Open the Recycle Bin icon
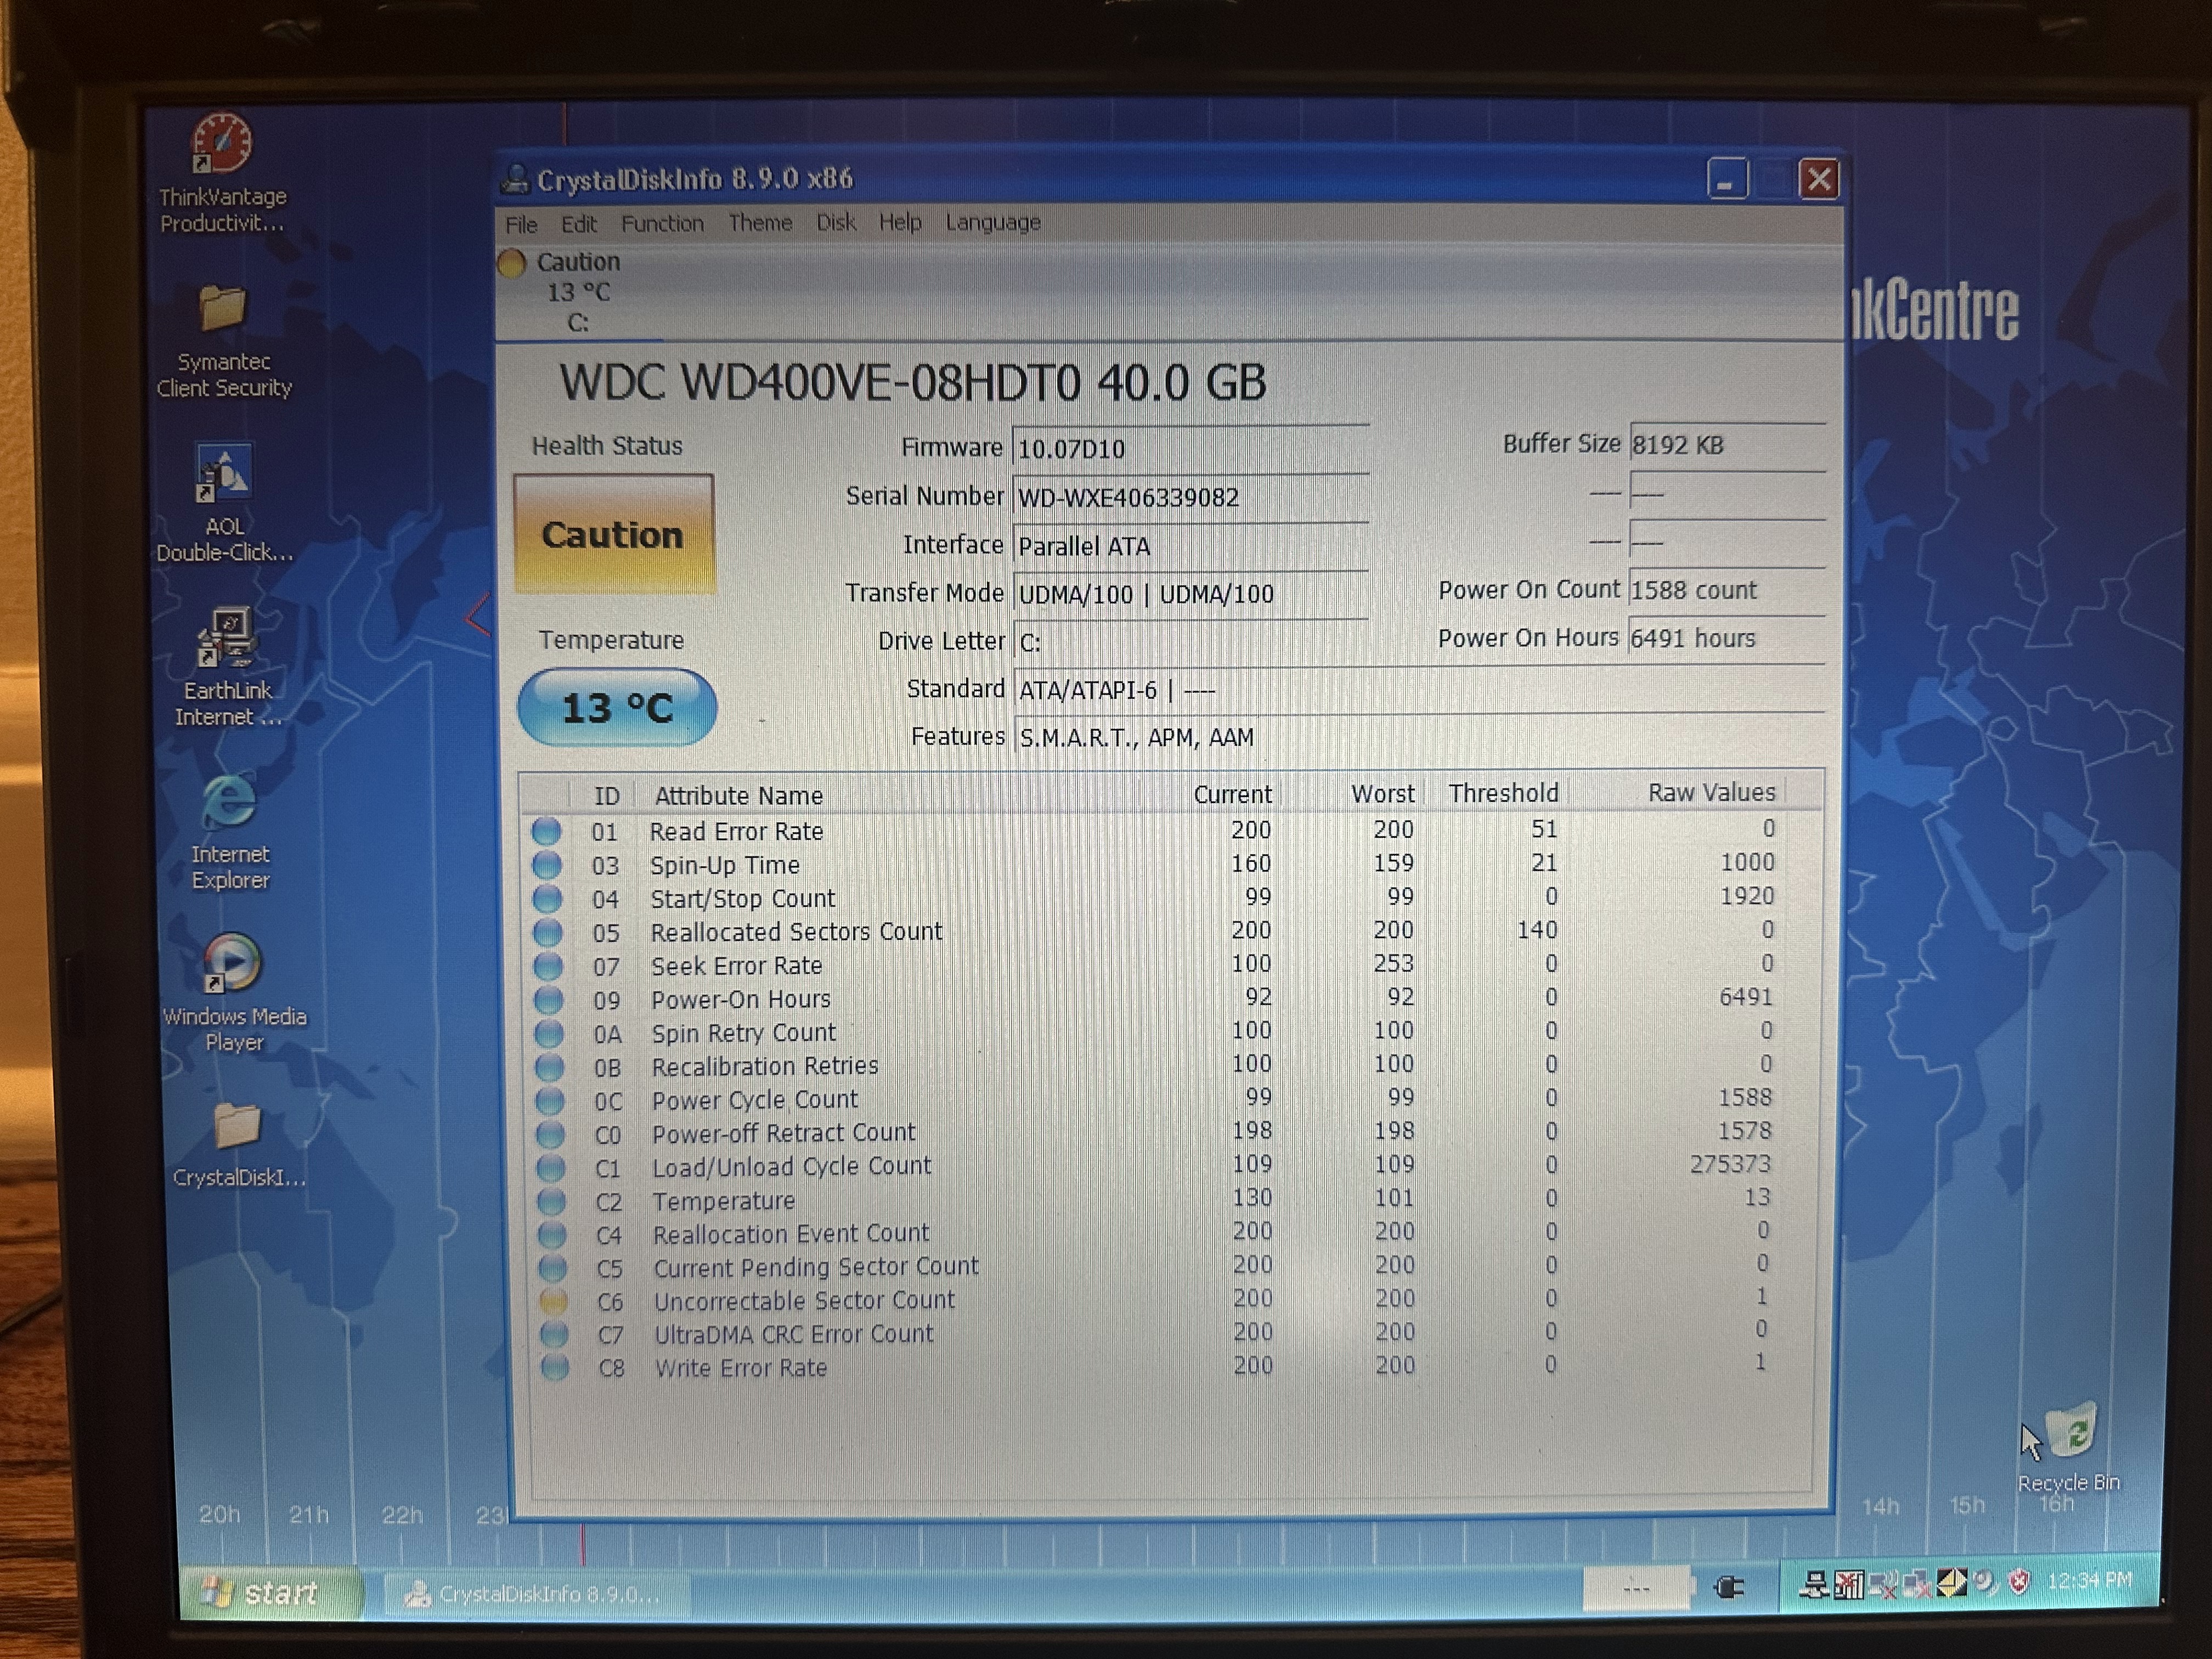Viewport: 2212px width, 1659px height. coord(2070,1432)
